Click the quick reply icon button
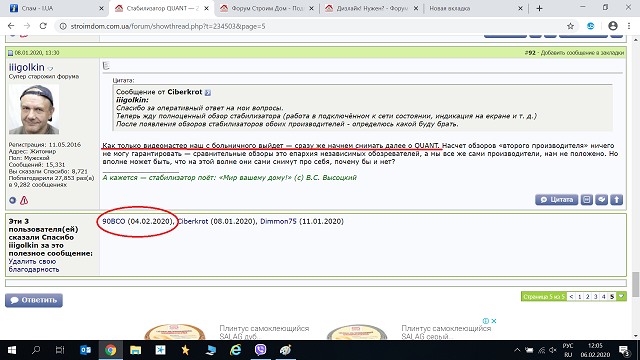640x360 pixels. click(602, 200)
